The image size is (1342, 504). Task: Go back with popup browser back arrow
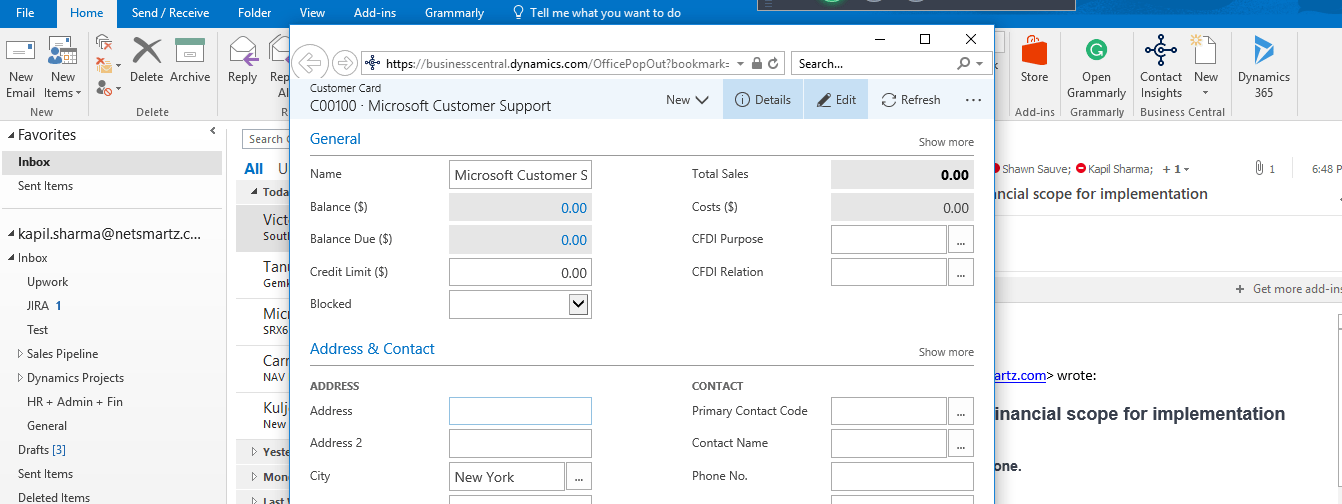coord(310,63)
